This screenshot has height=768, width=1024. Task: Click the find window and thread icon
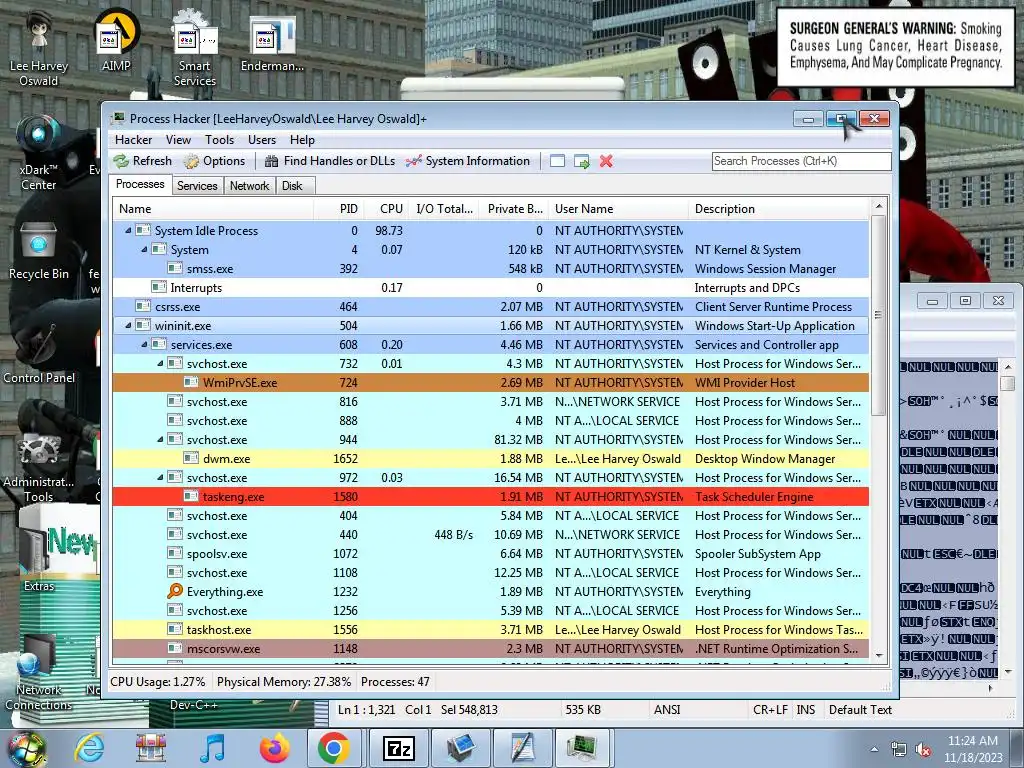[x=581, y=161]
